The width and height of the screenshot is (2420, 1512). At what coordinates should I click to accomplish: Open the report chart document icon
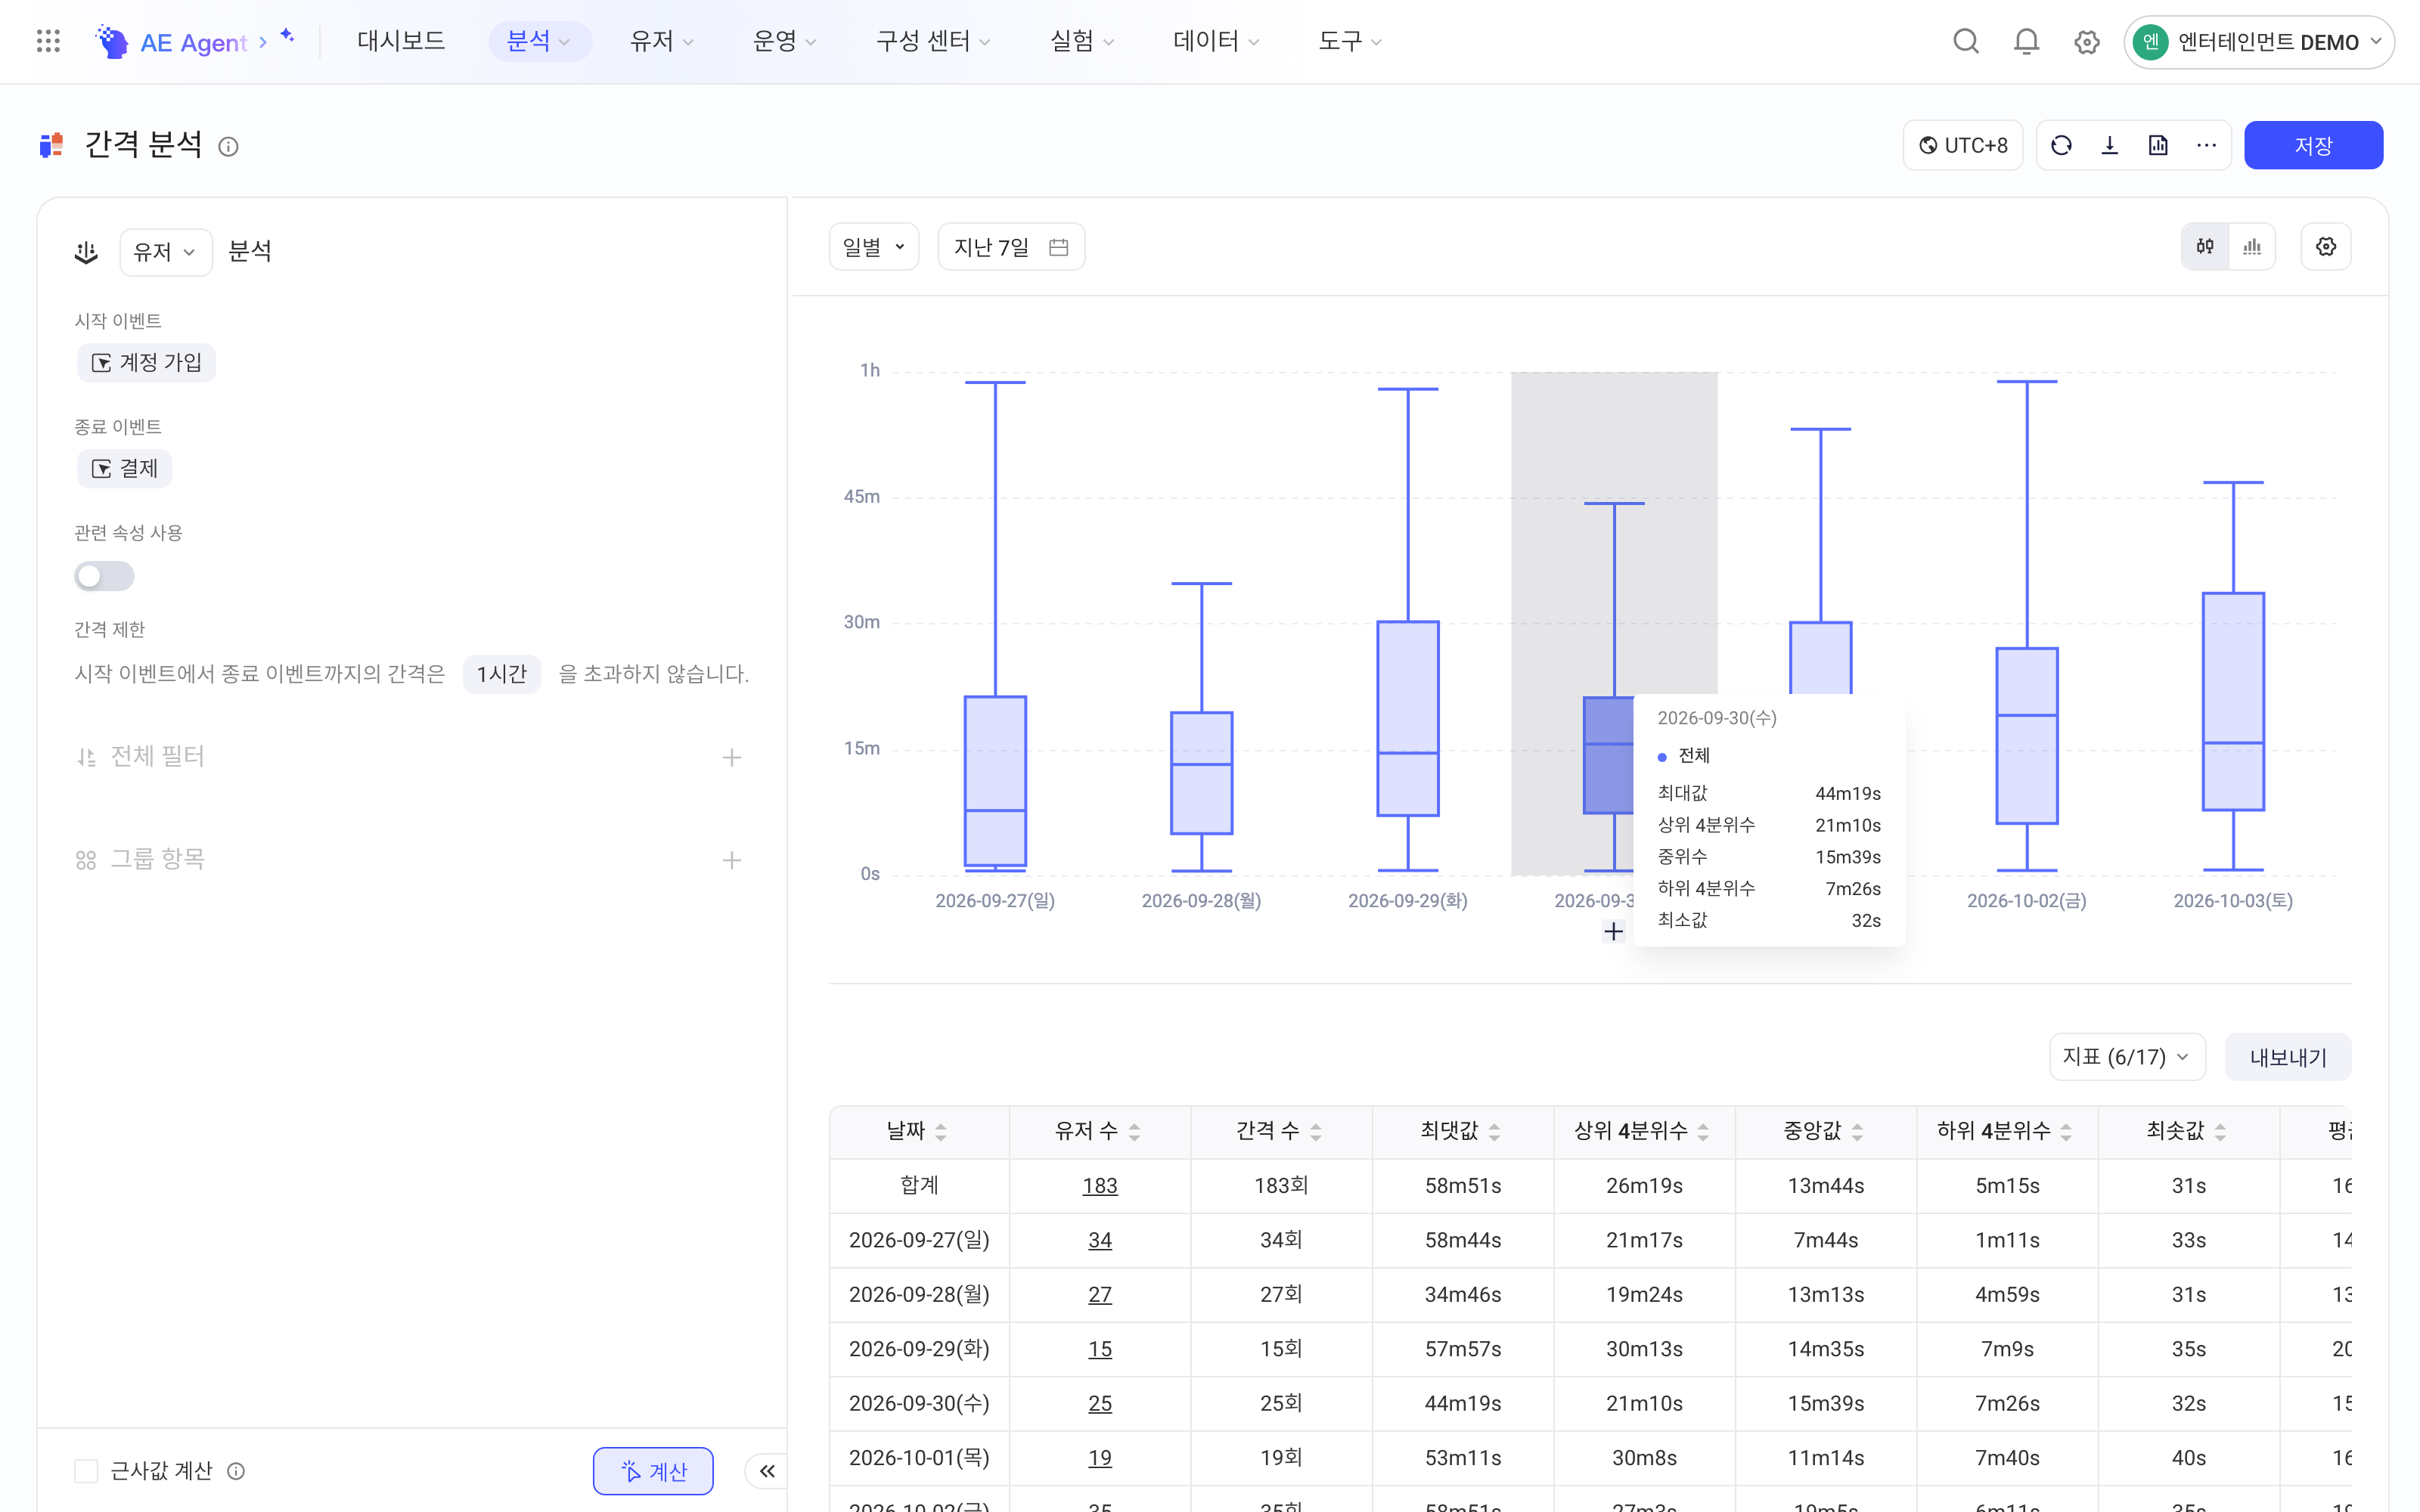(x=2158, y=146)
